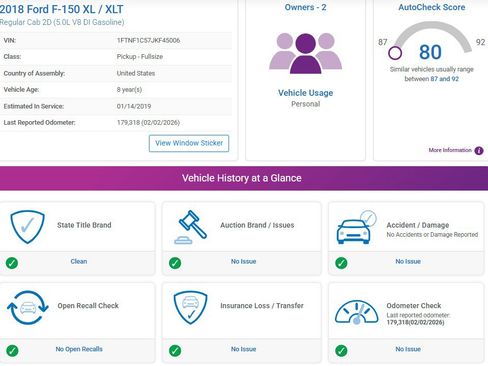Select the 8 year(s) vehicle age value
Screen dimensions: 488x366
[x=129, y=90]
